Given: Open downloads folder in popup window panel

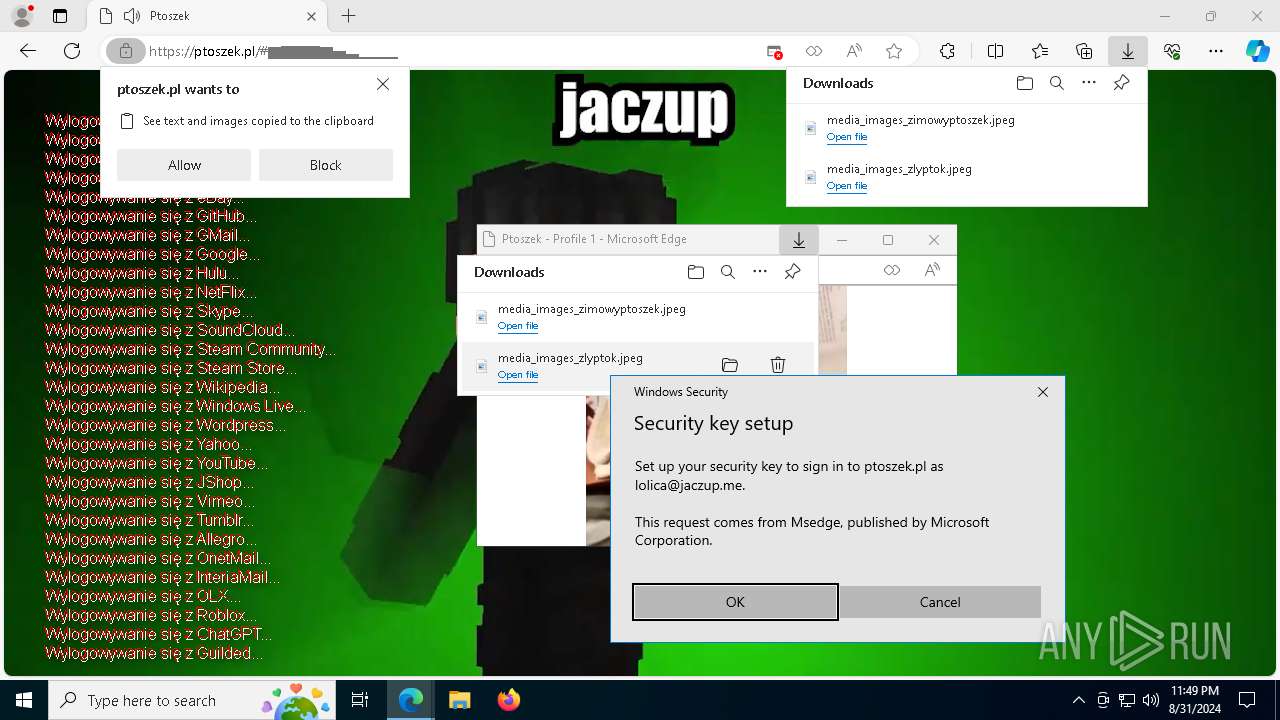Looking at the screenshot, I should (696, 272).
